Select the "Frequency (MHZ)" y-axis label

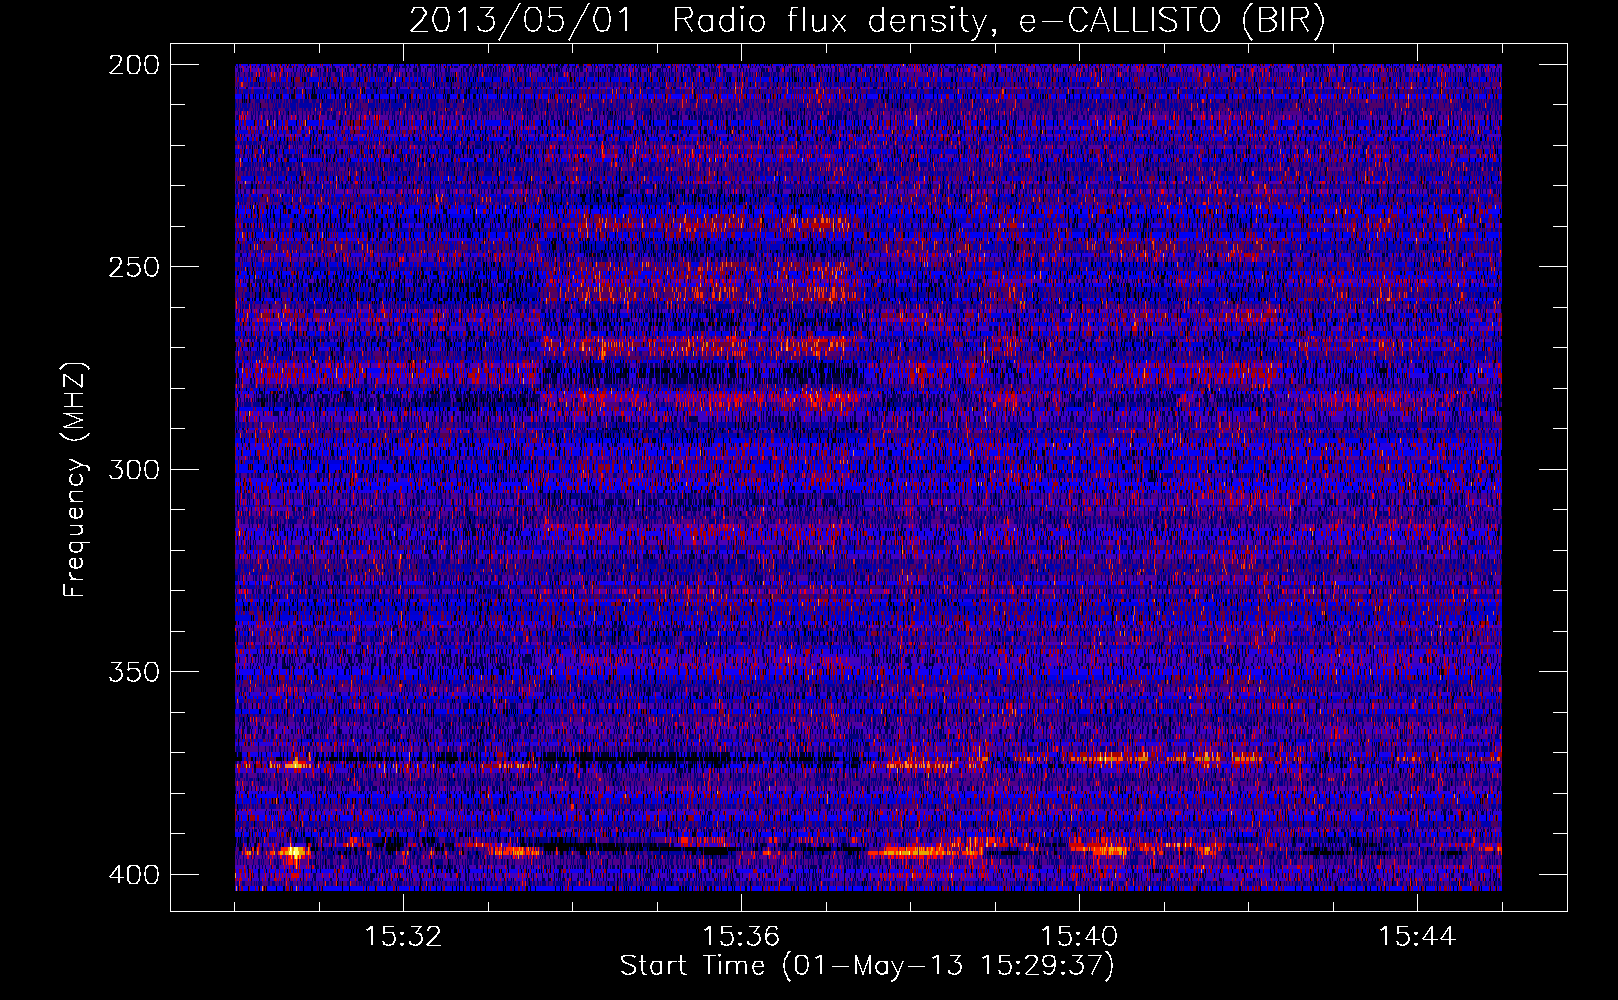coord(75,479)
